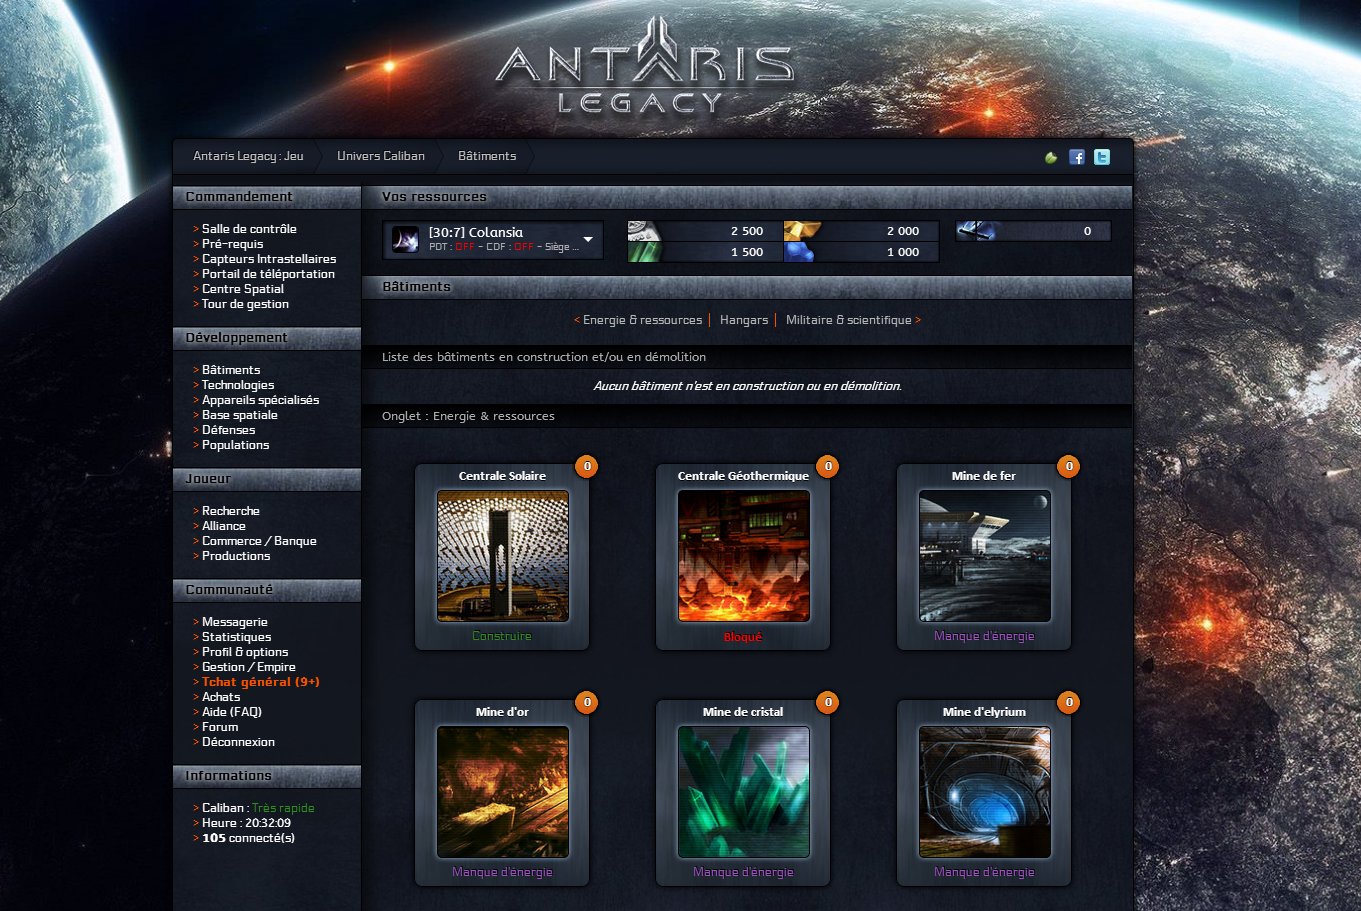Open Capteurs Intrastellaires link
Viewport: 1361px width, 911px height.
click(x=269, y=259)
